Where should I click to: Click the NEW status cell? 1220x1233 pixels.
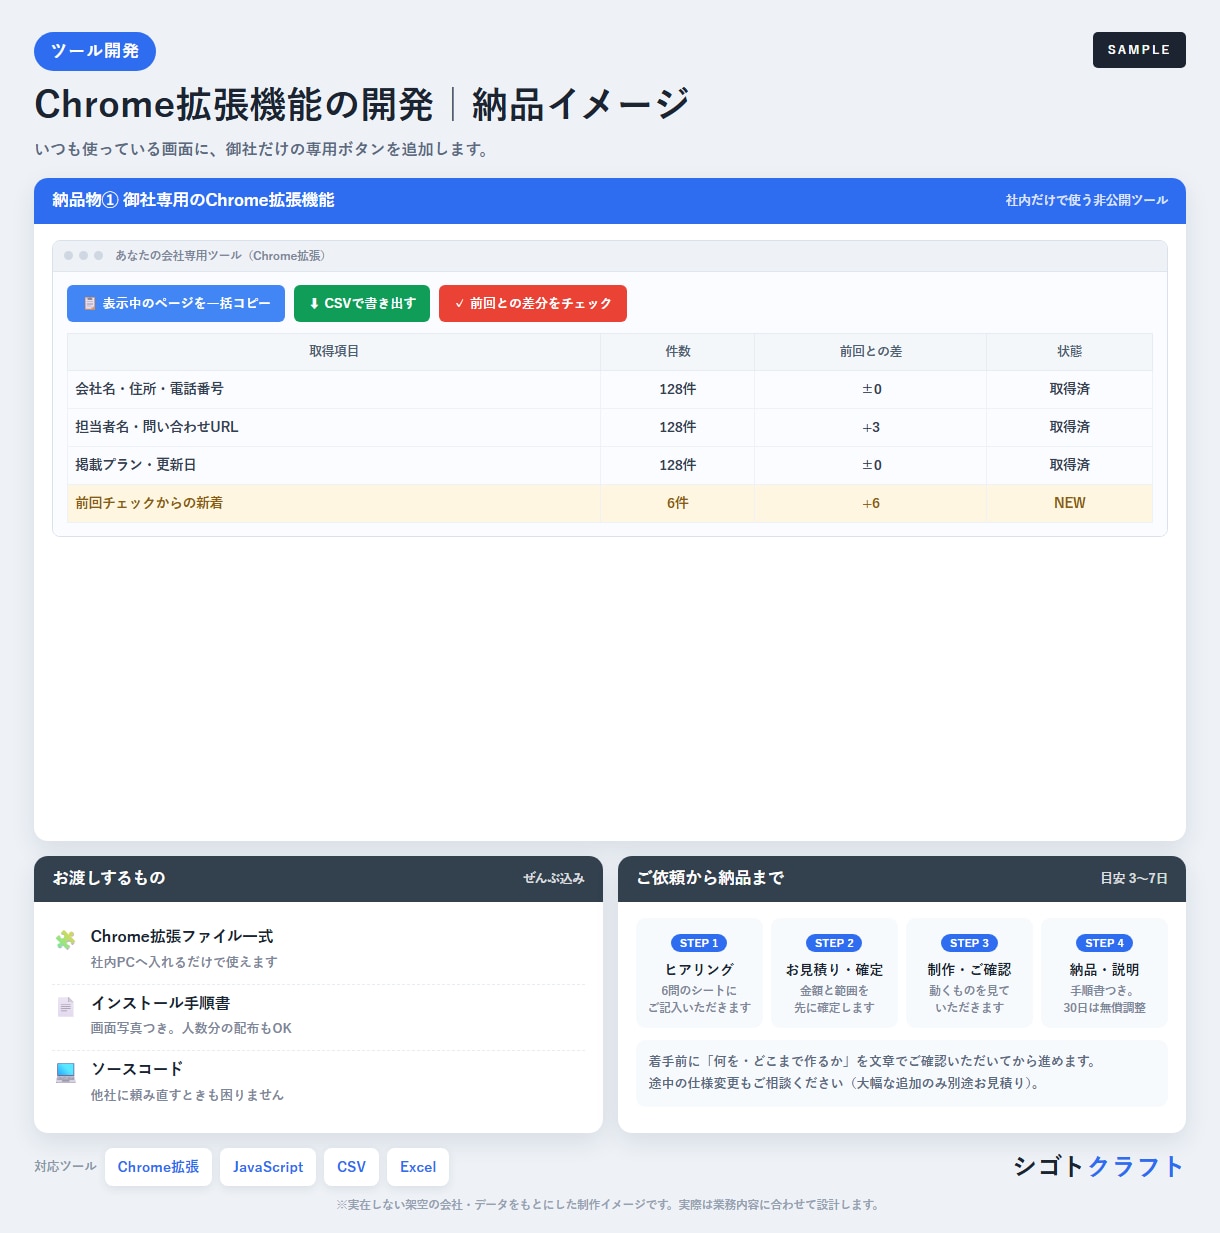click(1069, 503)
